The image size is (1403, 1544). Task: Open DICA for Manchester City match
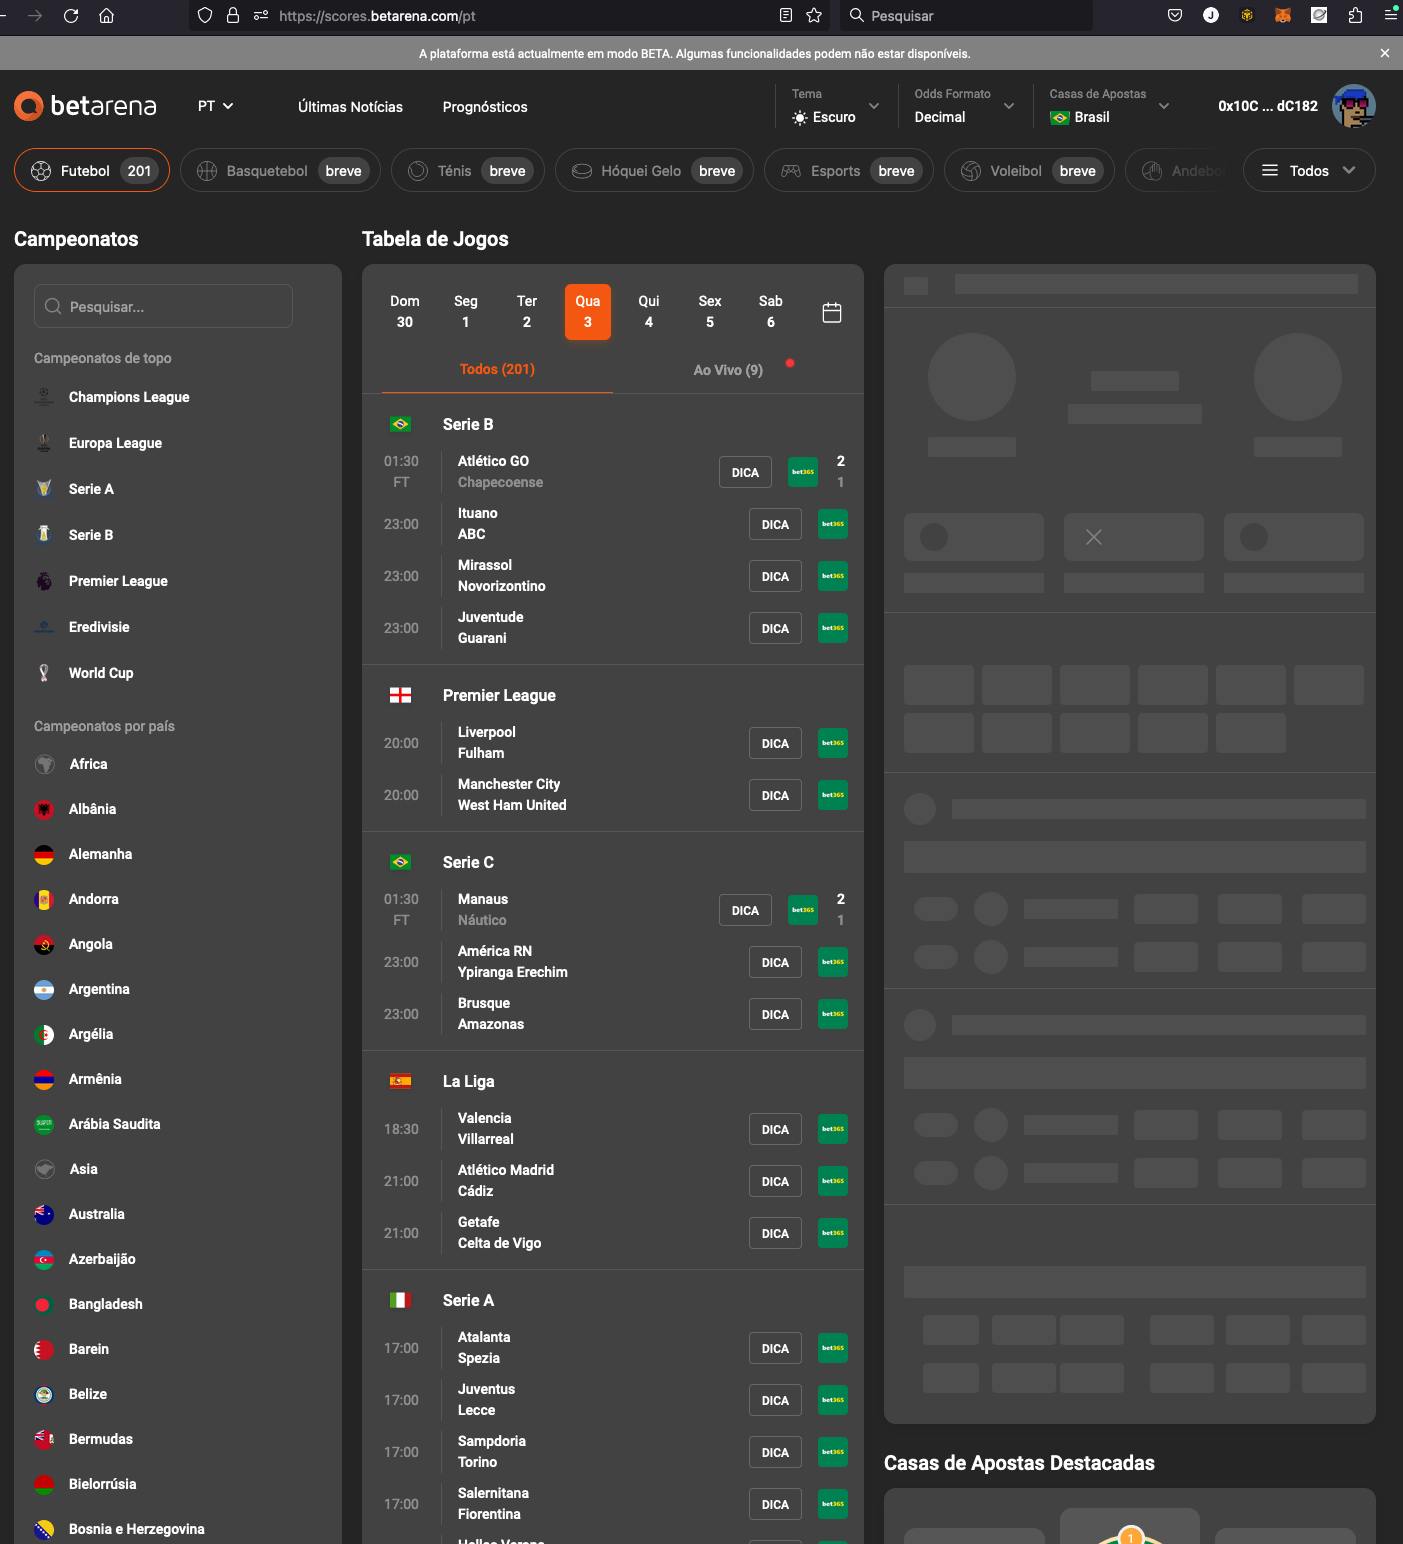point(775,794)
